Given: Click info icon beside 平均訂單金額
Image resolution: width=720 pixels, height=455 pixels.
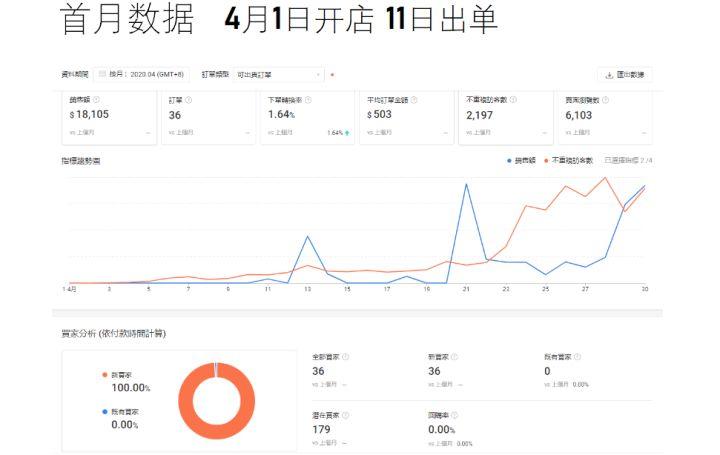Looking at the screenshot, I should point(414,100).
